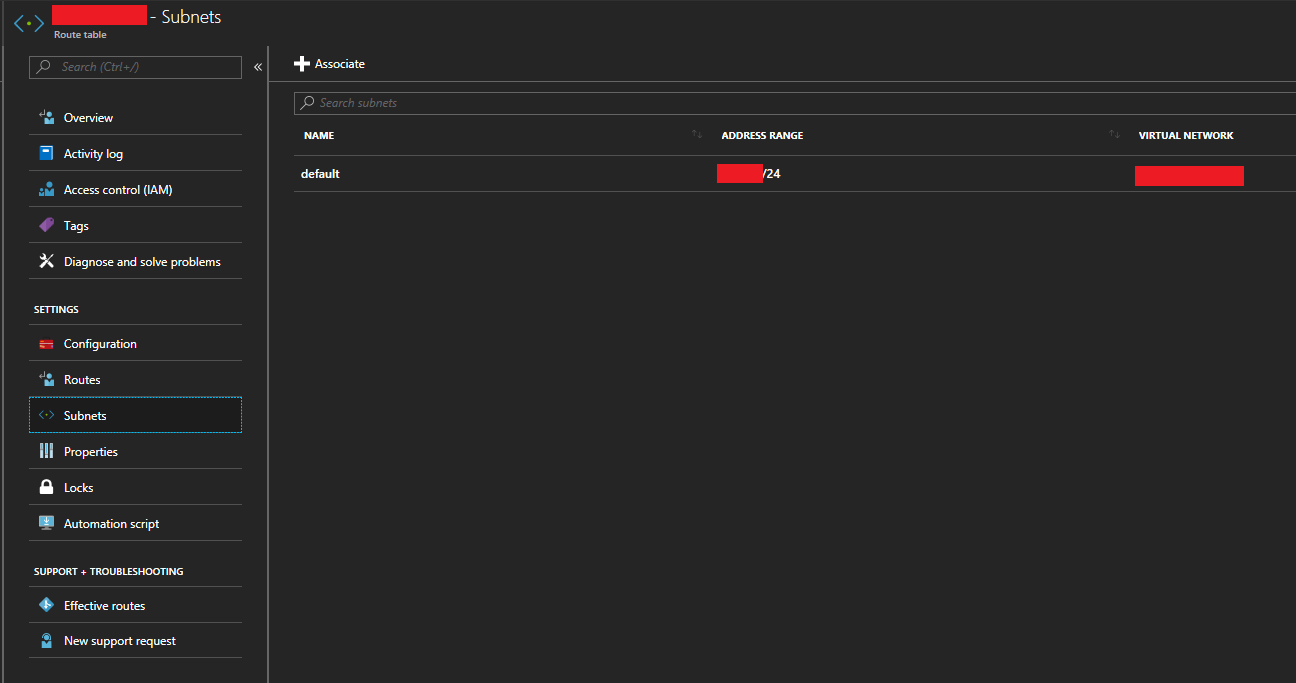Create a New support request
Screen dimensions: 1296x683
[135, 641]
